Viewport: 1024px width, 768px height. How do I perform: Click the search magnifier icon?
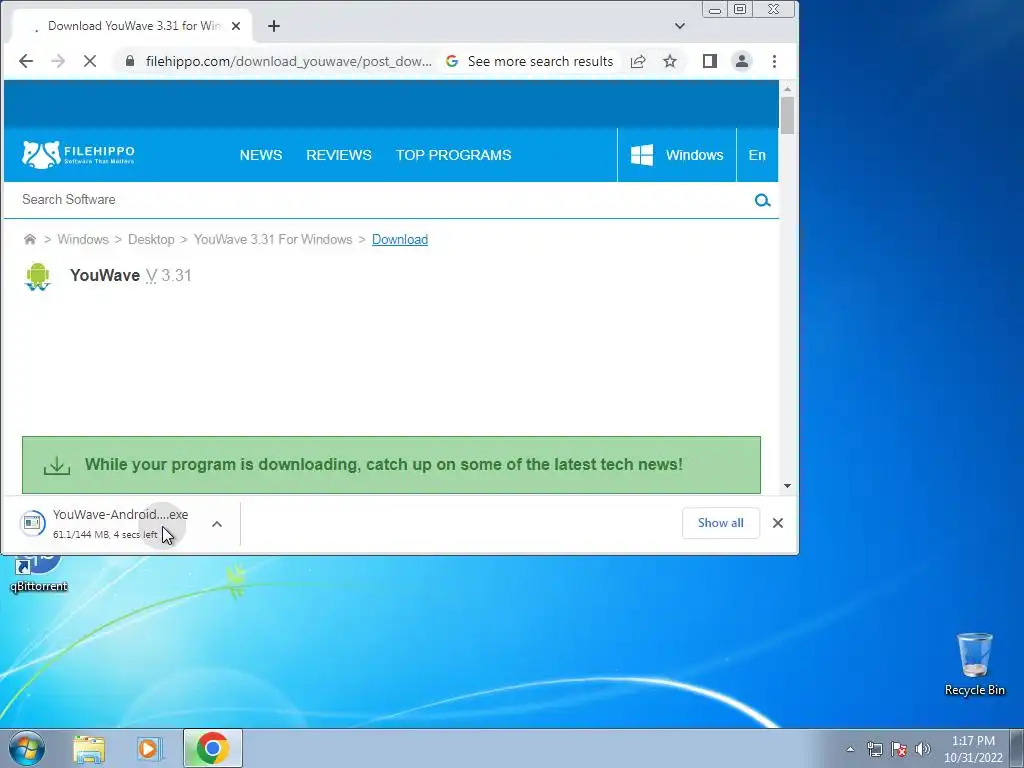click(x=763, y=200)
